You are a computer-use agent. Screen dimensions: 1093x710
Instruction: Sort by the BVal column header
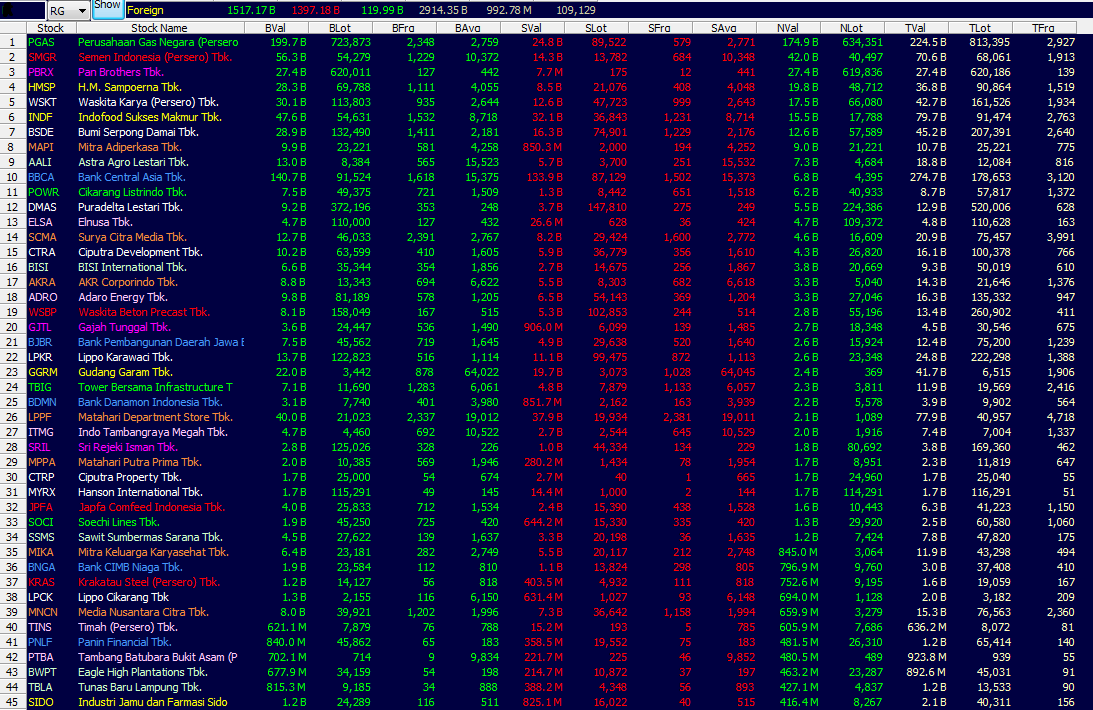coord(275,28)
